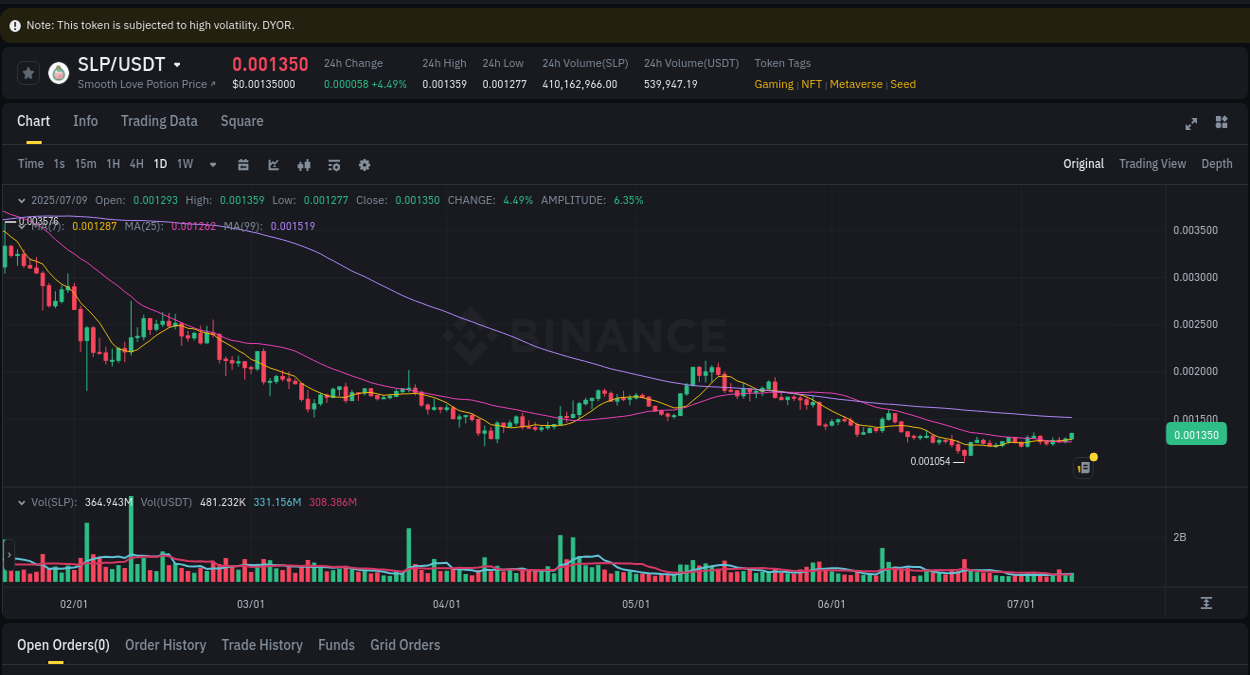Open the chart layout grid icon
The height and width of the screenshot is (675, 1250).
[1221, 123]
